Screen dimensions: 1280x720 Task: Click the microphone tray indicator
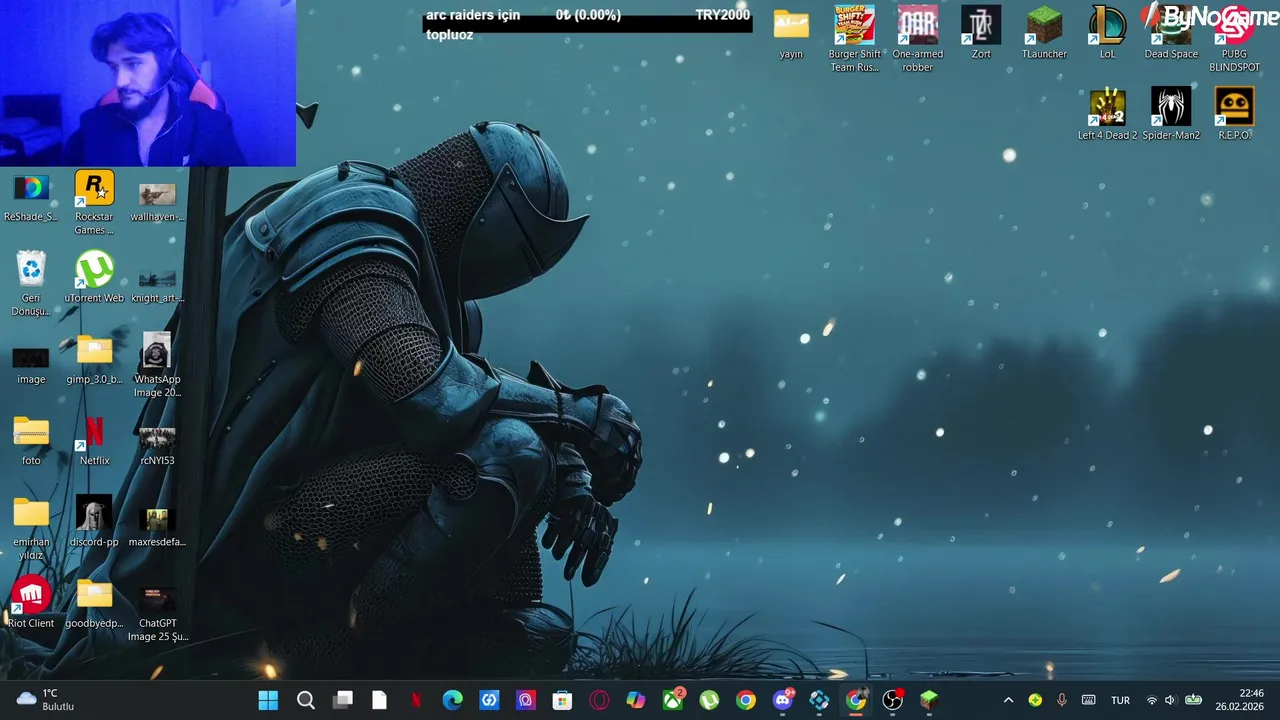pos(1062,700)
